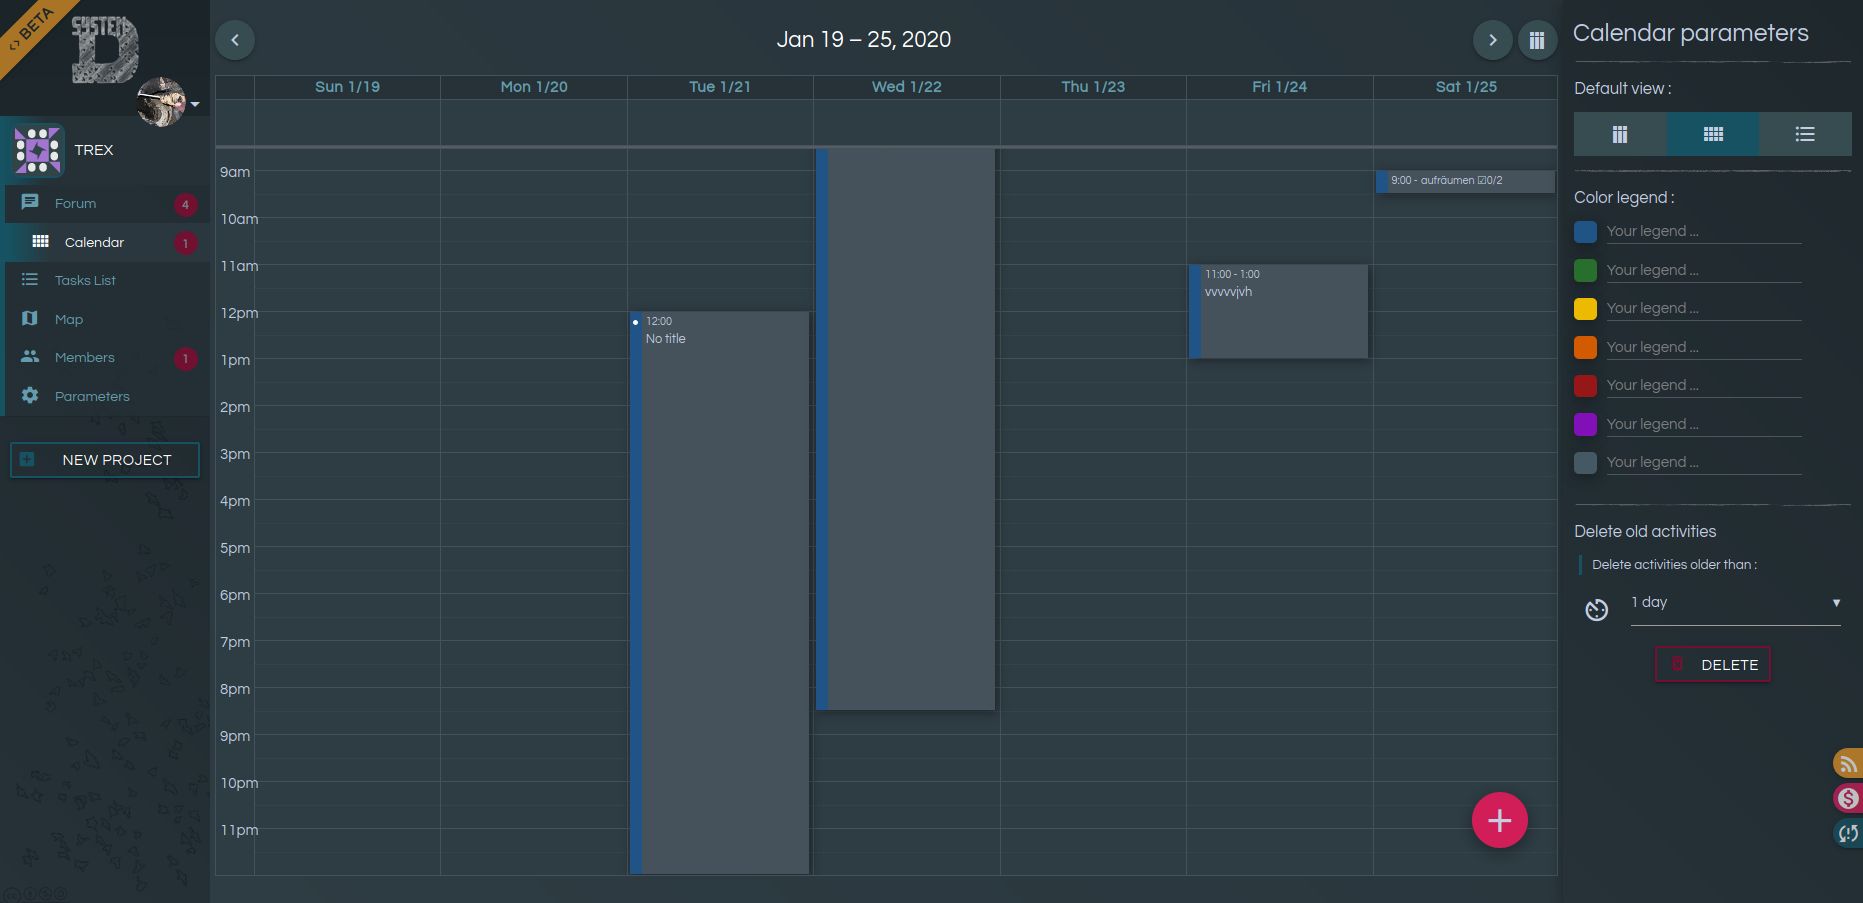Open the Forum section
This screenshot has height=903, width=1863.
[75, 203]
